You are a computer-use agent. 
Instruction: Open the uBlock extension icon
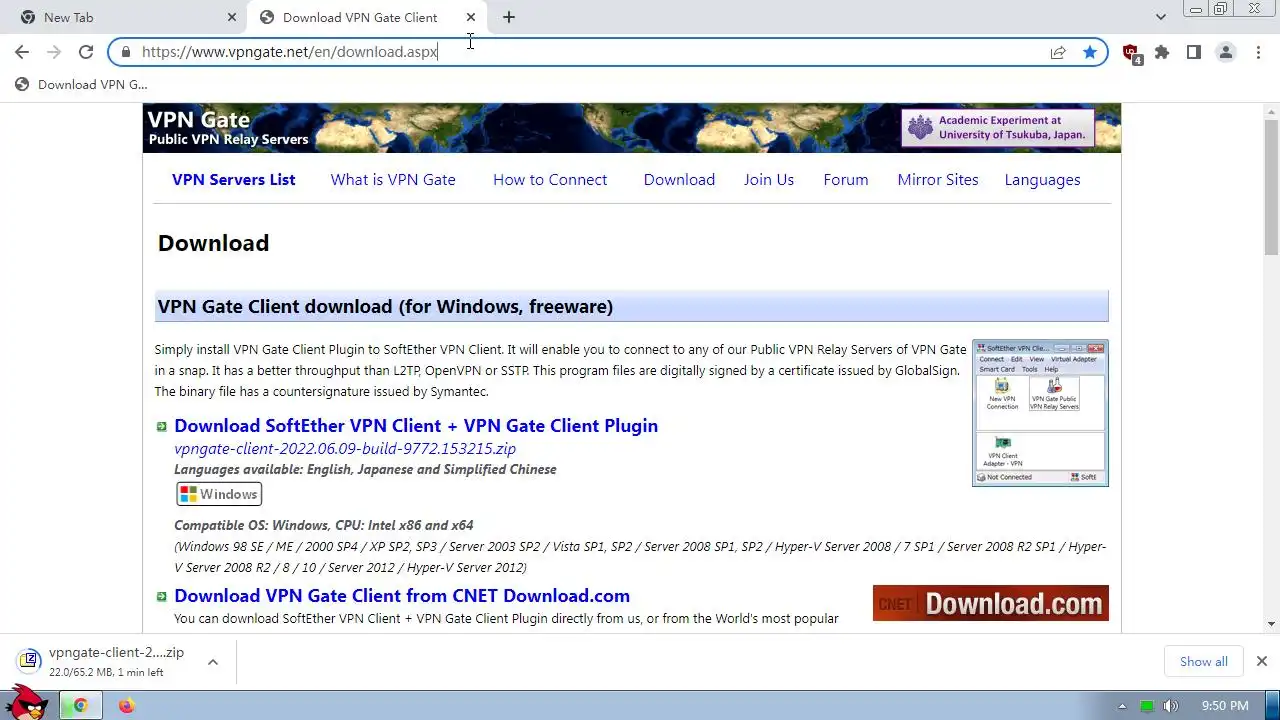click(1131, 53)
